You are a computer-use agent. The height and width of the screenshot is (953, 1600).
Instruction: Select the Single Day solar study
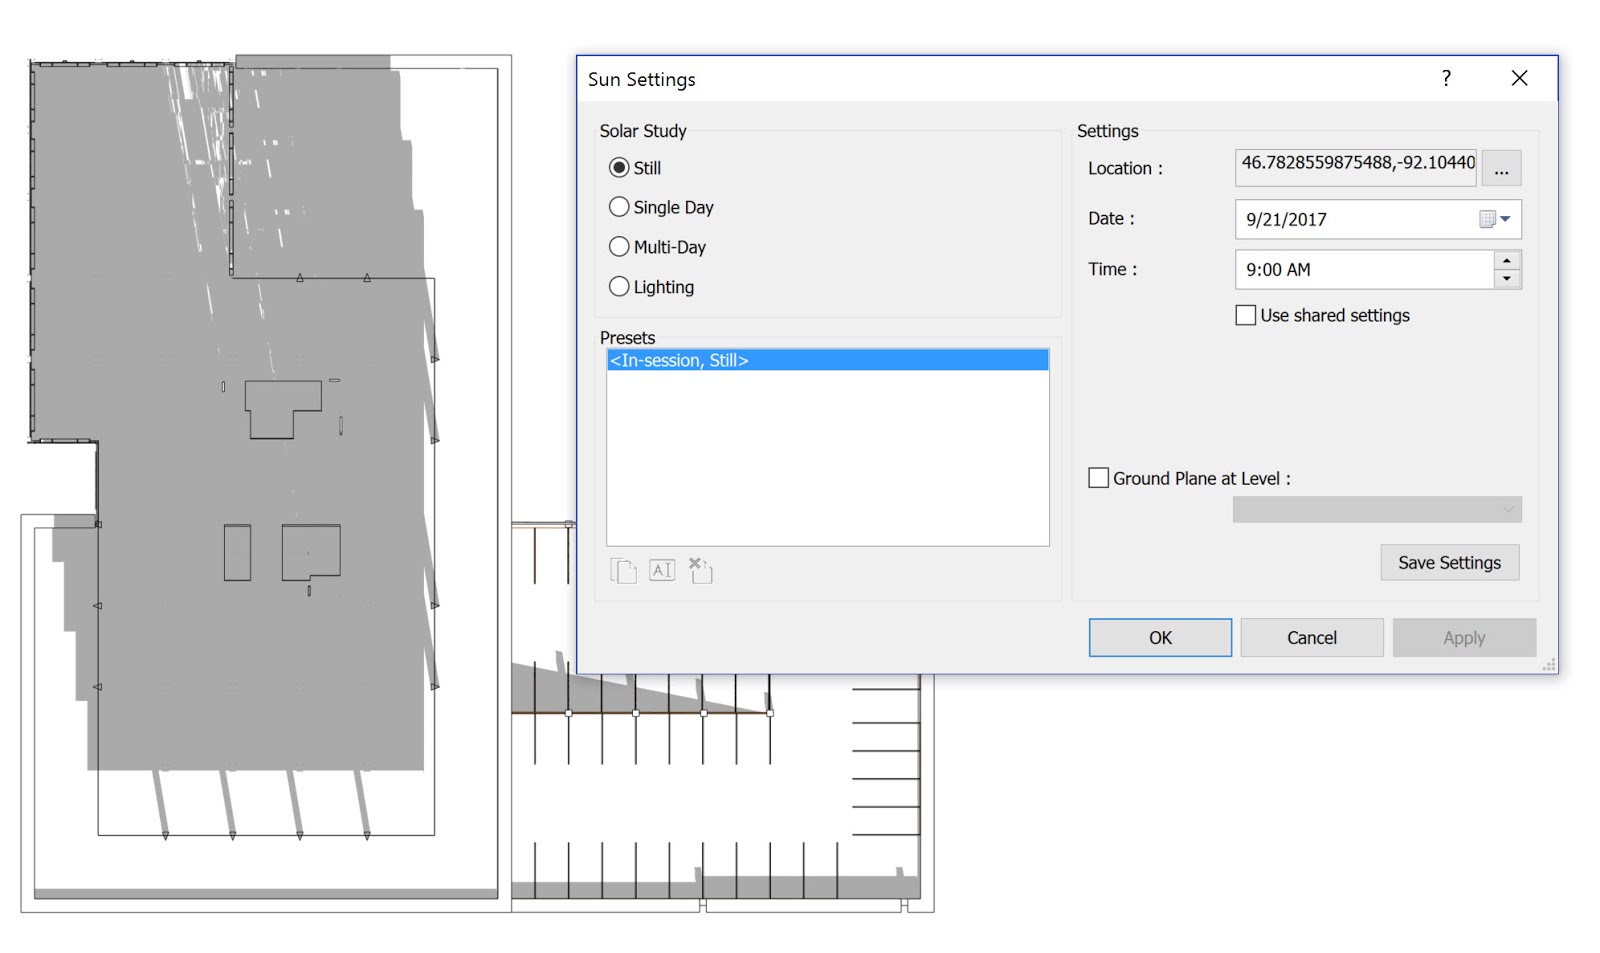click(619, 207)
